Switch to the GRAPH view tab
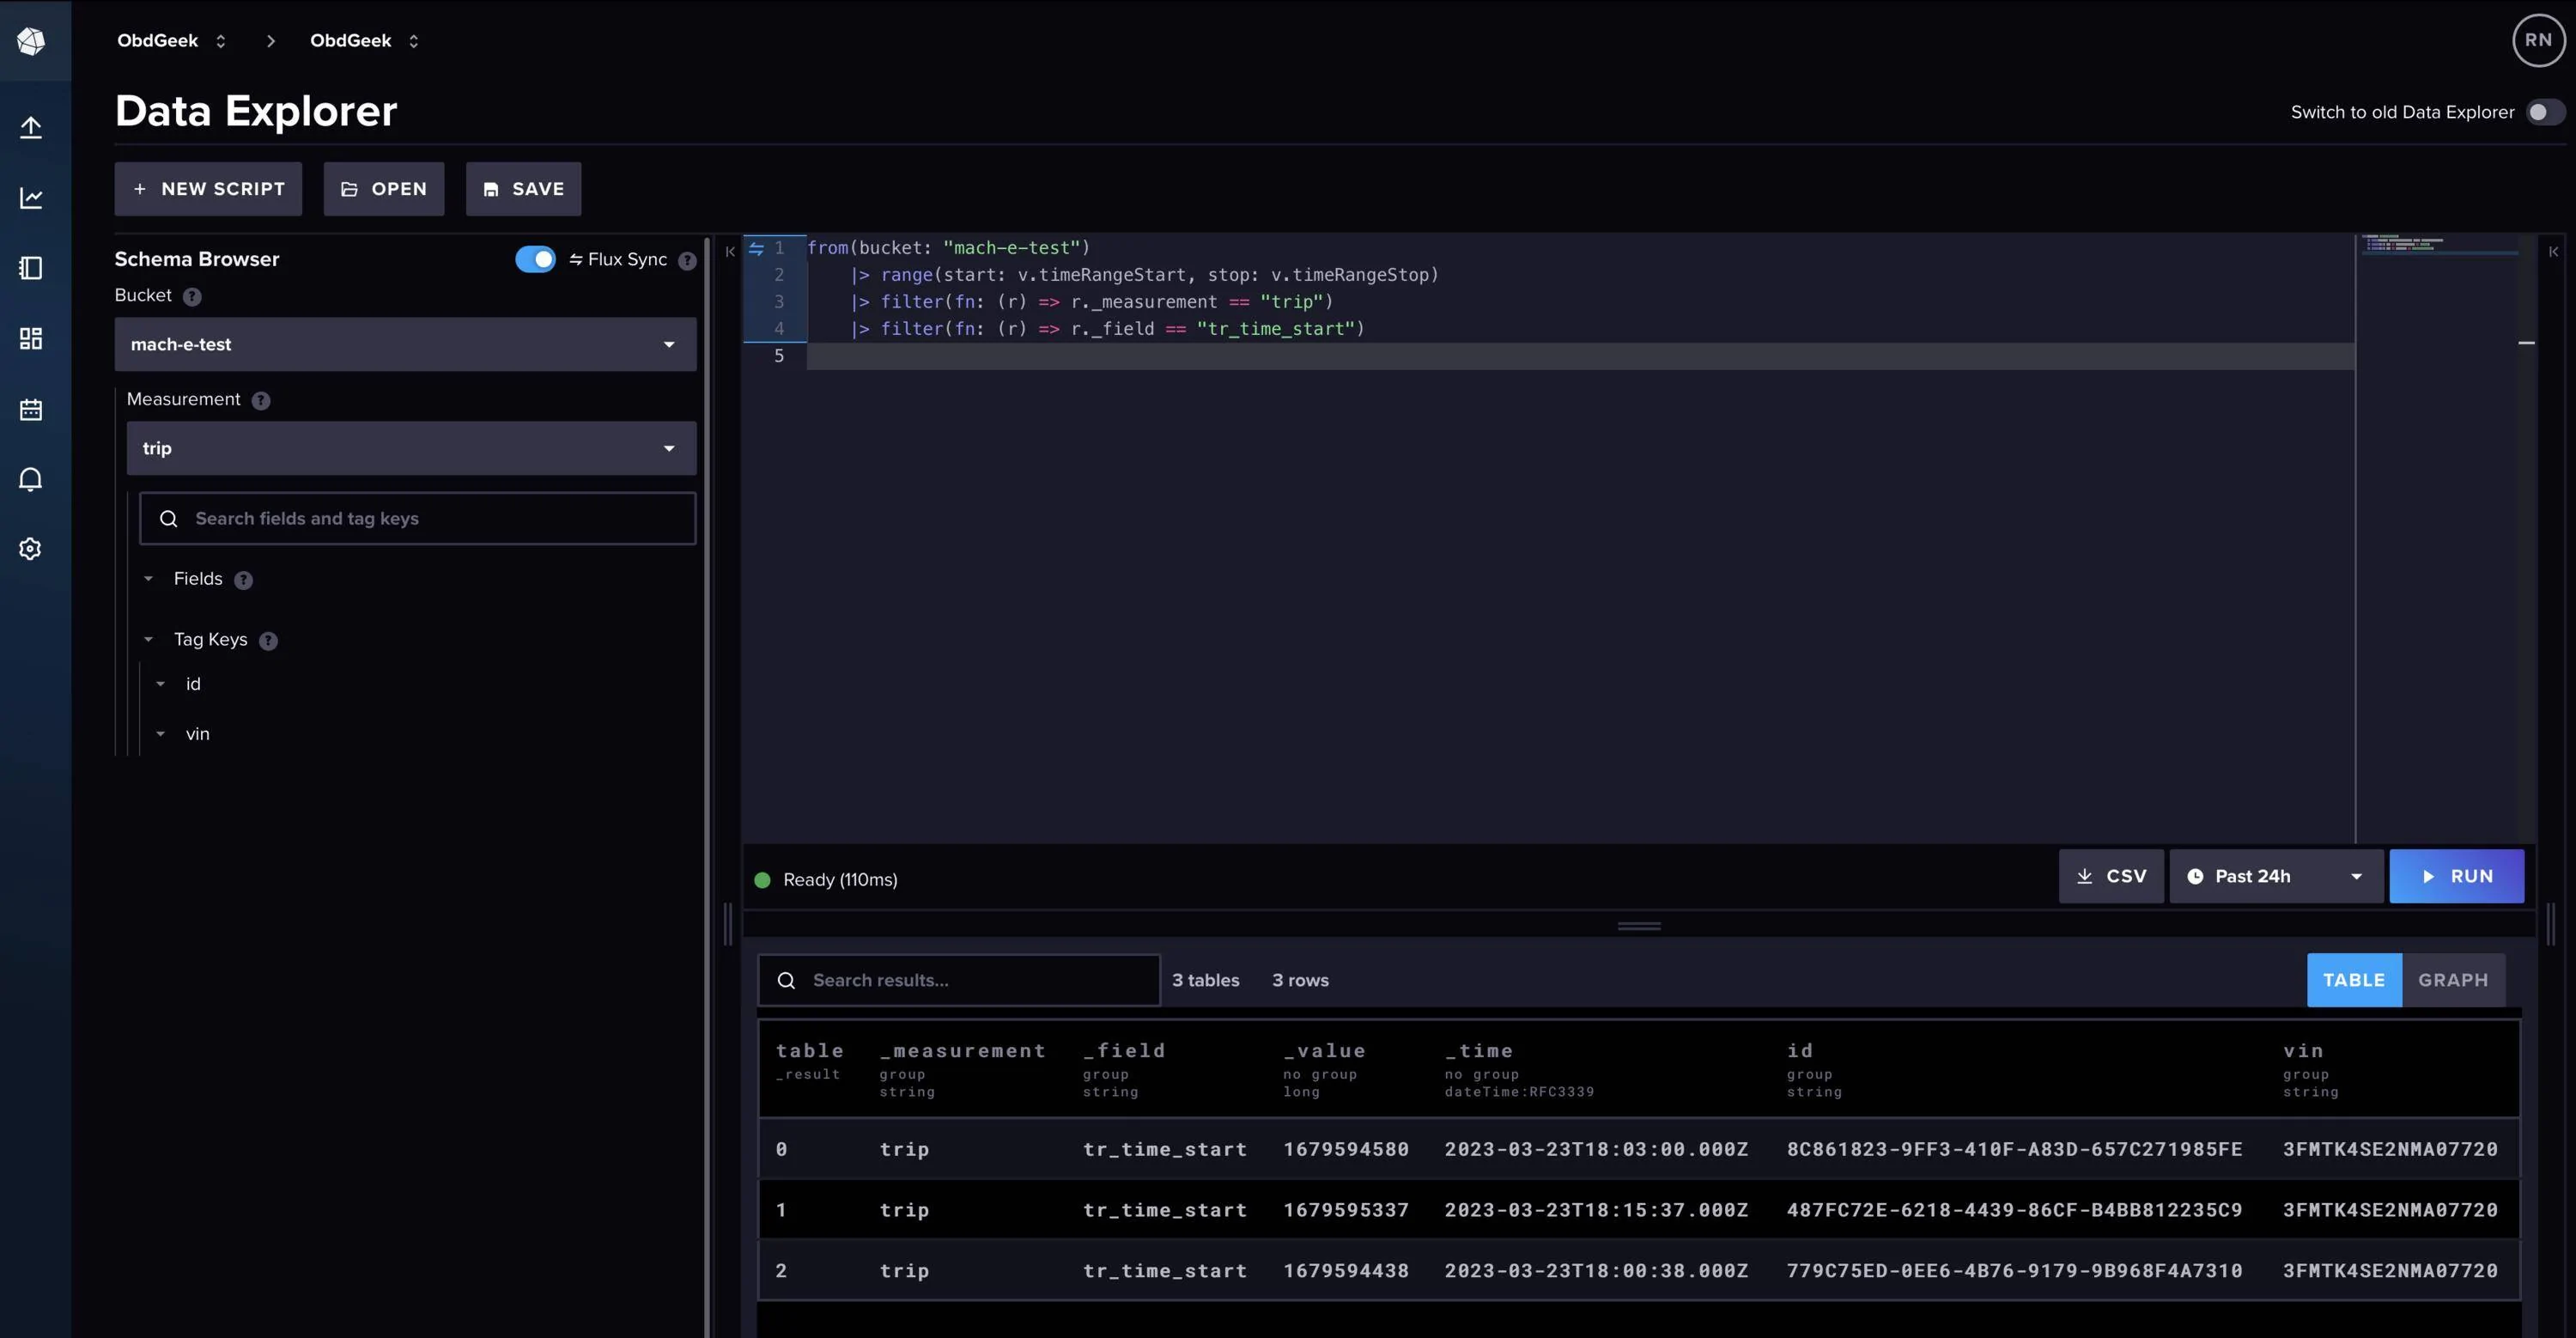 (2453, 980)
